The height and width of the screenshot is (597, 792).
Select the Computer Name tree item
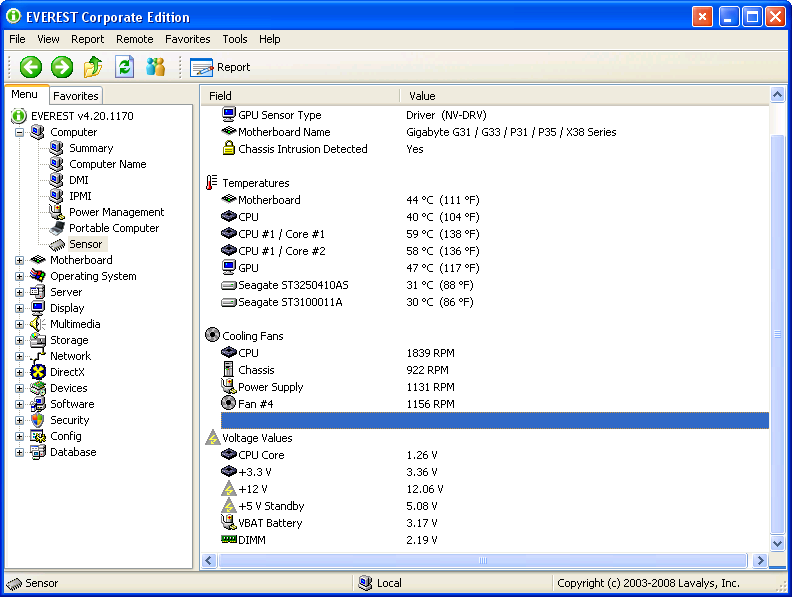pyautogui.click(x=108, y=164)
